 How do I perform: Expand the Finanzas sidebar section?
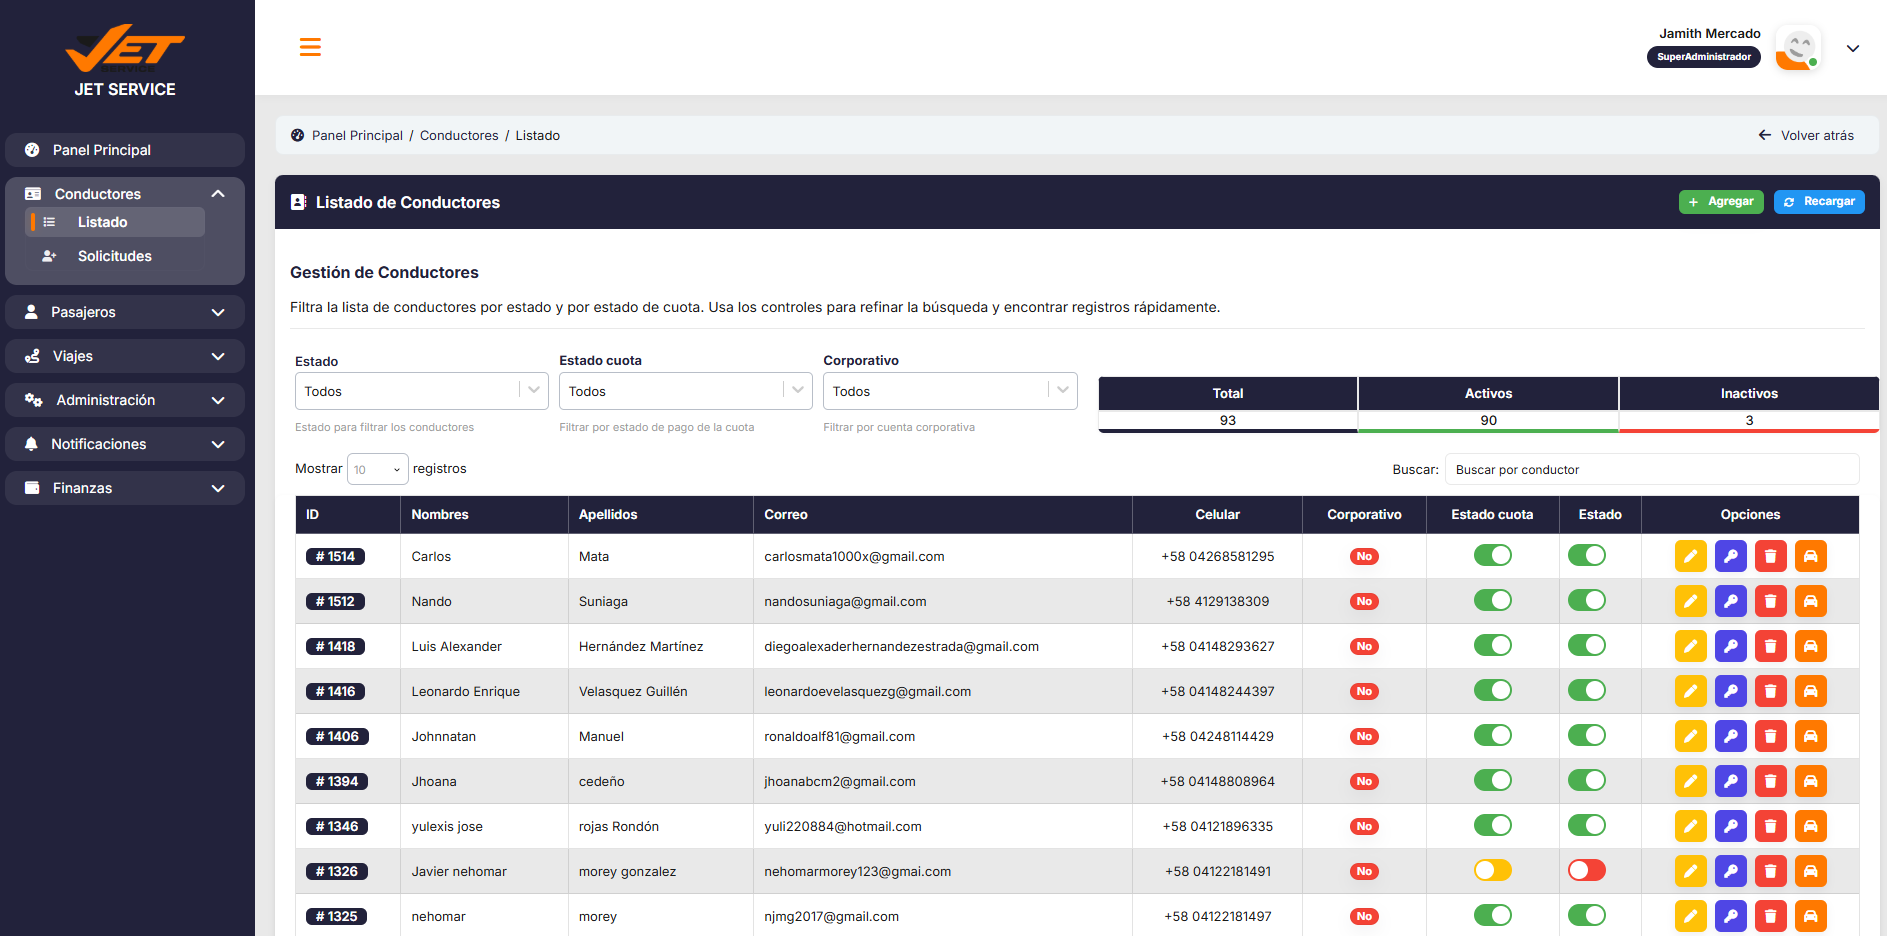click(125, 488)
